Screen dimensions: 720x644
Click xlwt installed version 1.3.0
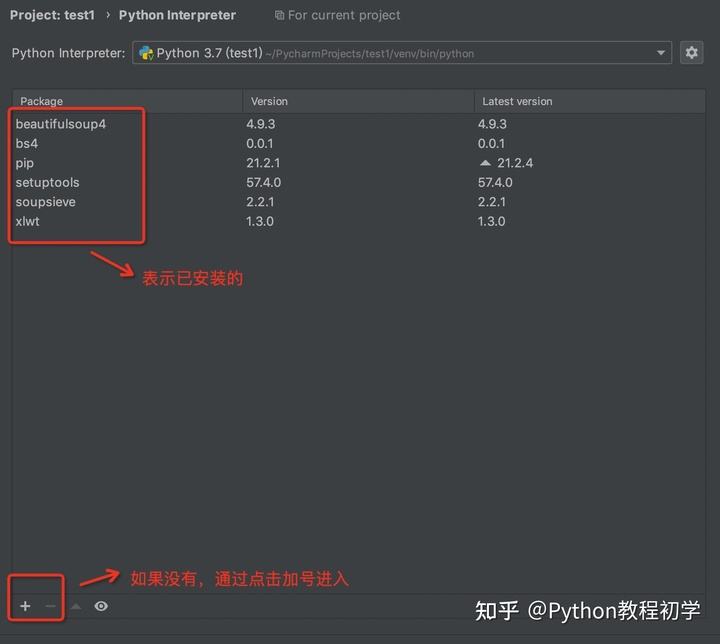[x=260, y=221]
